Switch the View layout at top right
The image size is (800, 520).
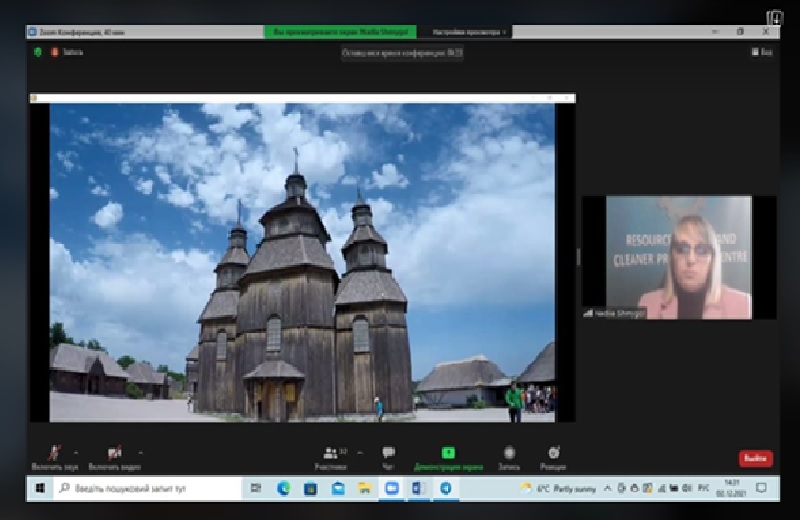pos(761,52)
